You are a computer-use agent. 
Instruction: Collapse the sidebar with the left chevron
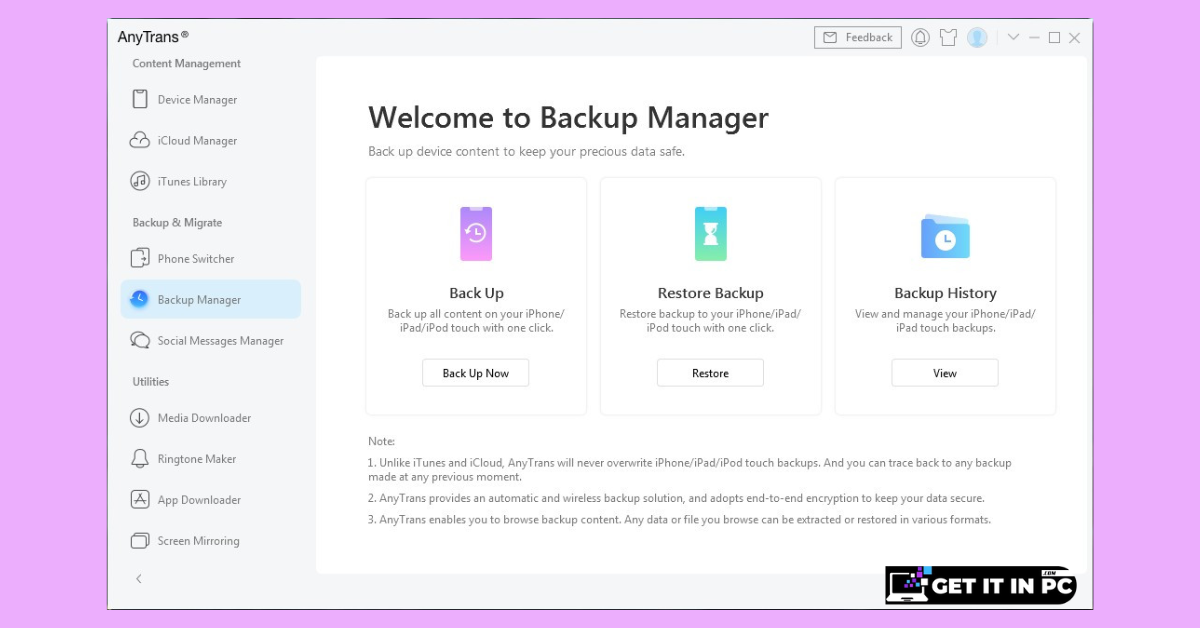(x=139, y=579)
